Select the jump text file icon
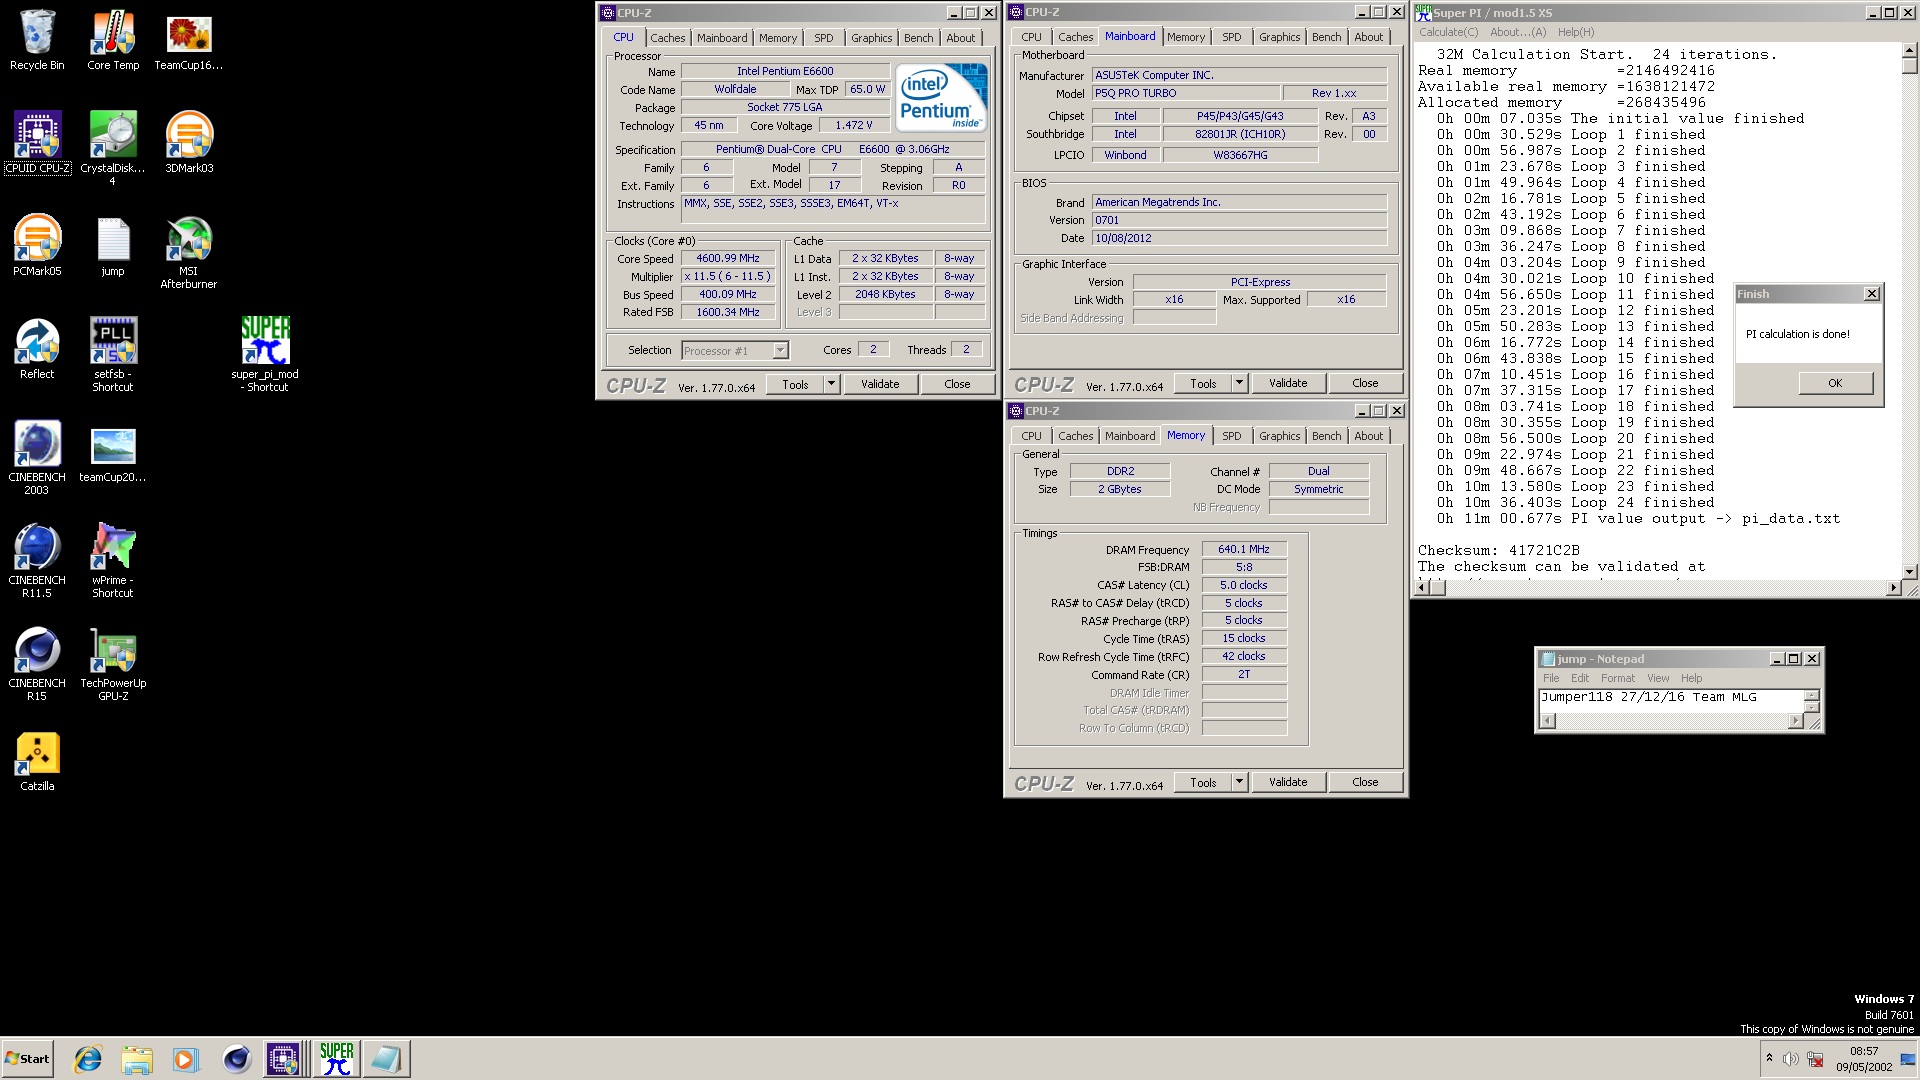 click(113, 245)
